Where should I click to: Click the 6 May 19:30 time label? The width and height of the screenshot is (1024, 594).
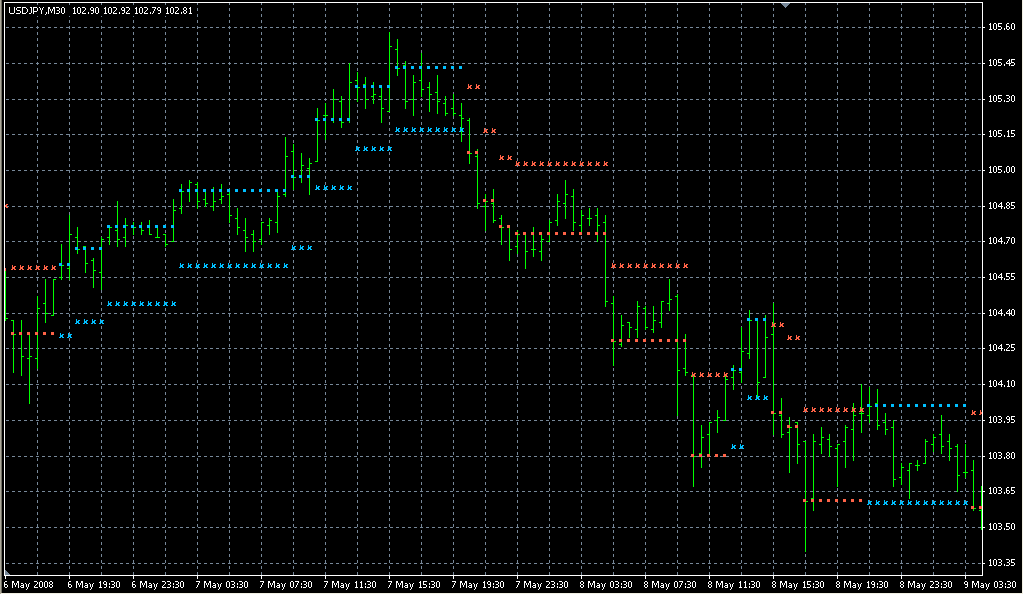click(94, 585)
